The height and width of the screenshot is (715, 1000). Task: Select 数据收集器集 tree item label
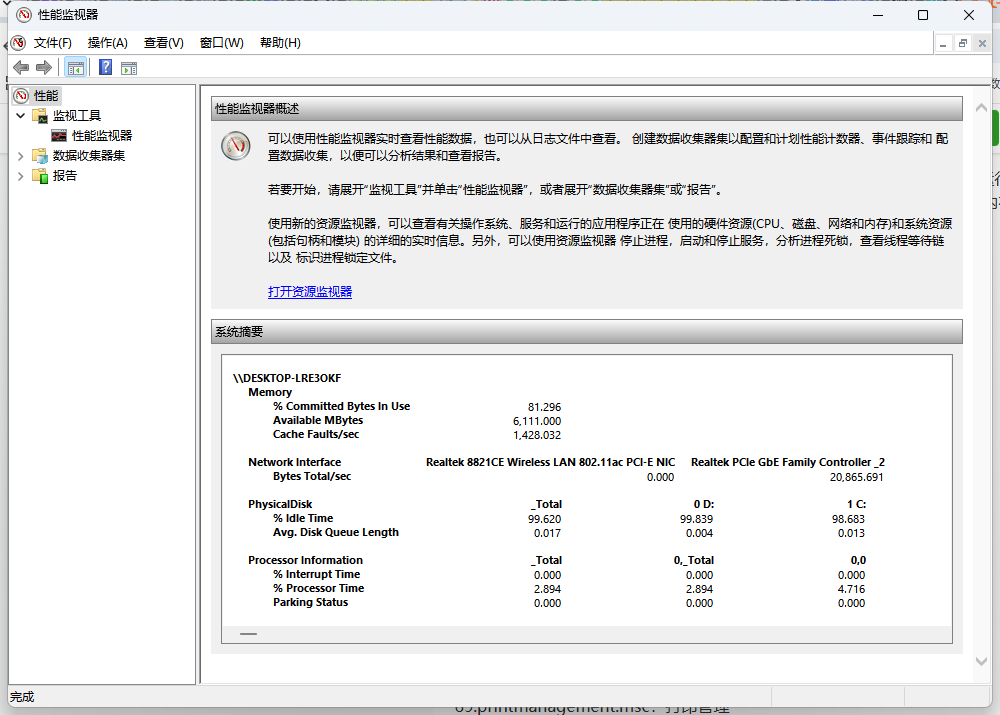coord(89,156)
